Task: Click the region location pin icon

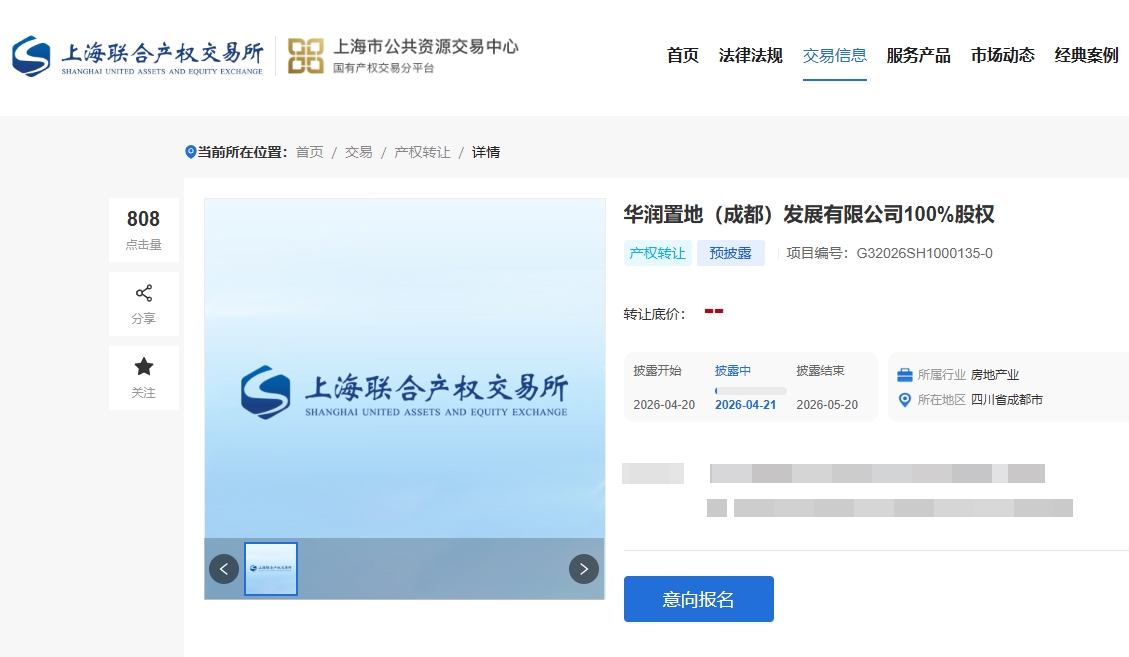Action: tap(905, 400)
